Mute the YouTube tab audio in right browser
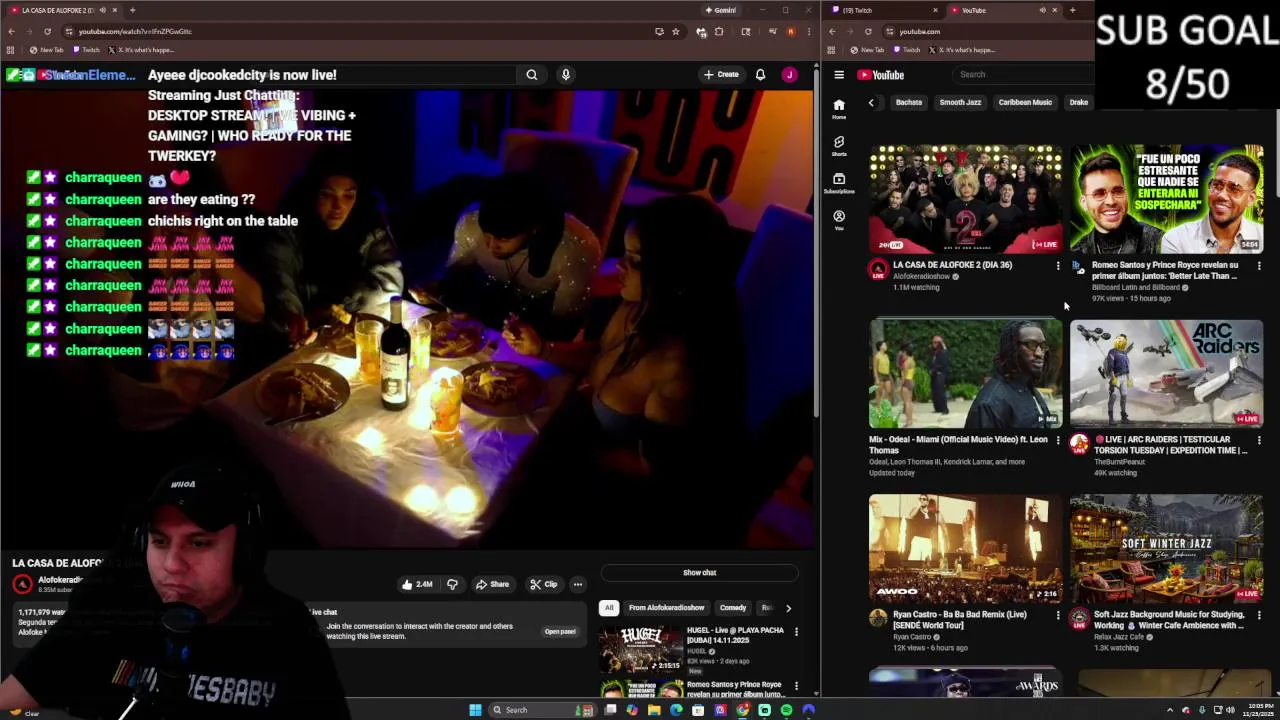 tap(1042, 10)
